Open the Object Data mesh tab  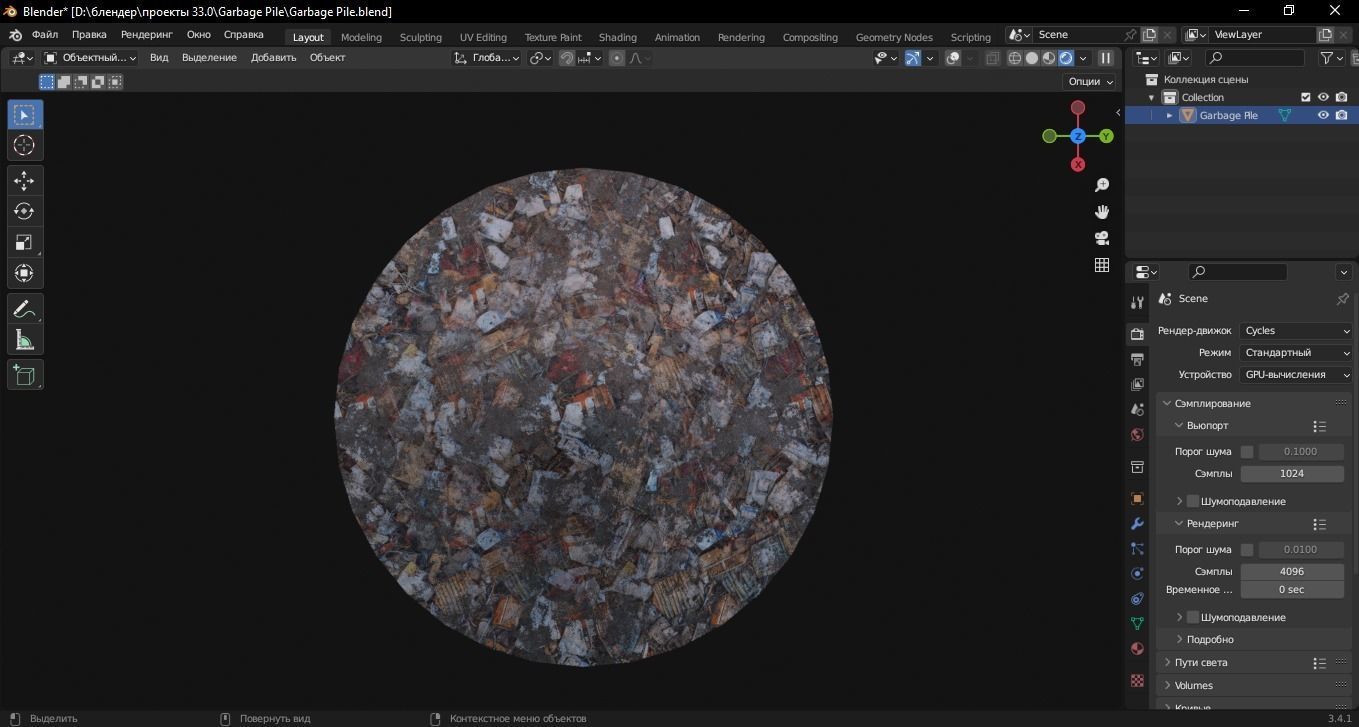(x=1137, y=623)
